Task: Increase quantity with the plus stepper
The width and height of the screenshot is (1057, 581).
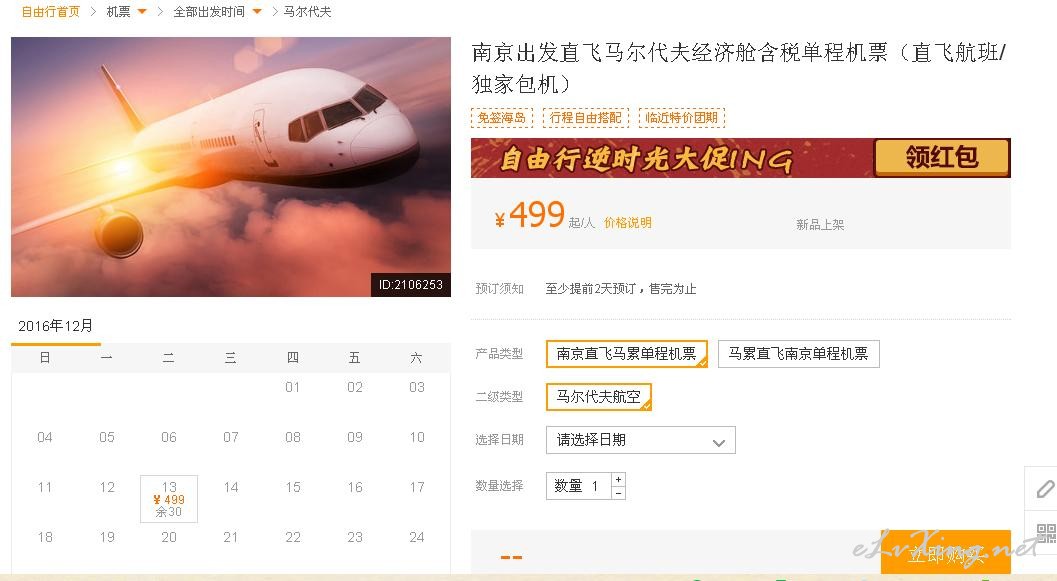Action: pos(619,479)
